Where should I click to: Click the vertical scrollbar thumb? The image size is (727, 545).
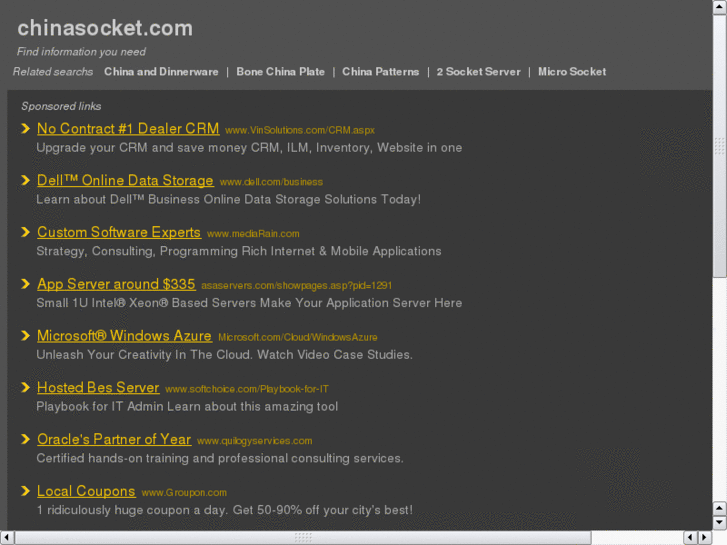tap(720, 146)
